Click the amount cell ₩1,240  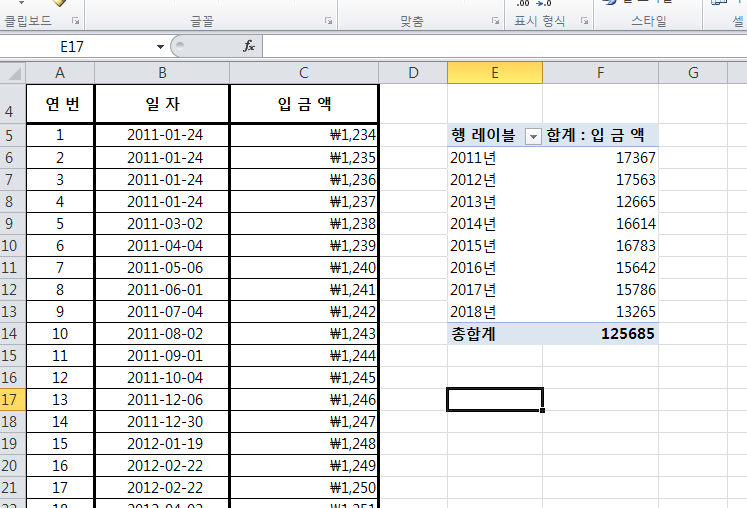click(x=304, y=267)
